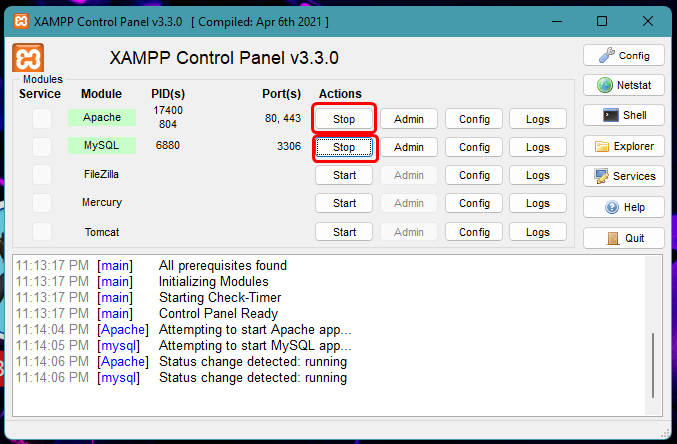This screenshot has width=677, height=444.
Task: Open the Tomcat Config menu
Action: pos(474,232)
